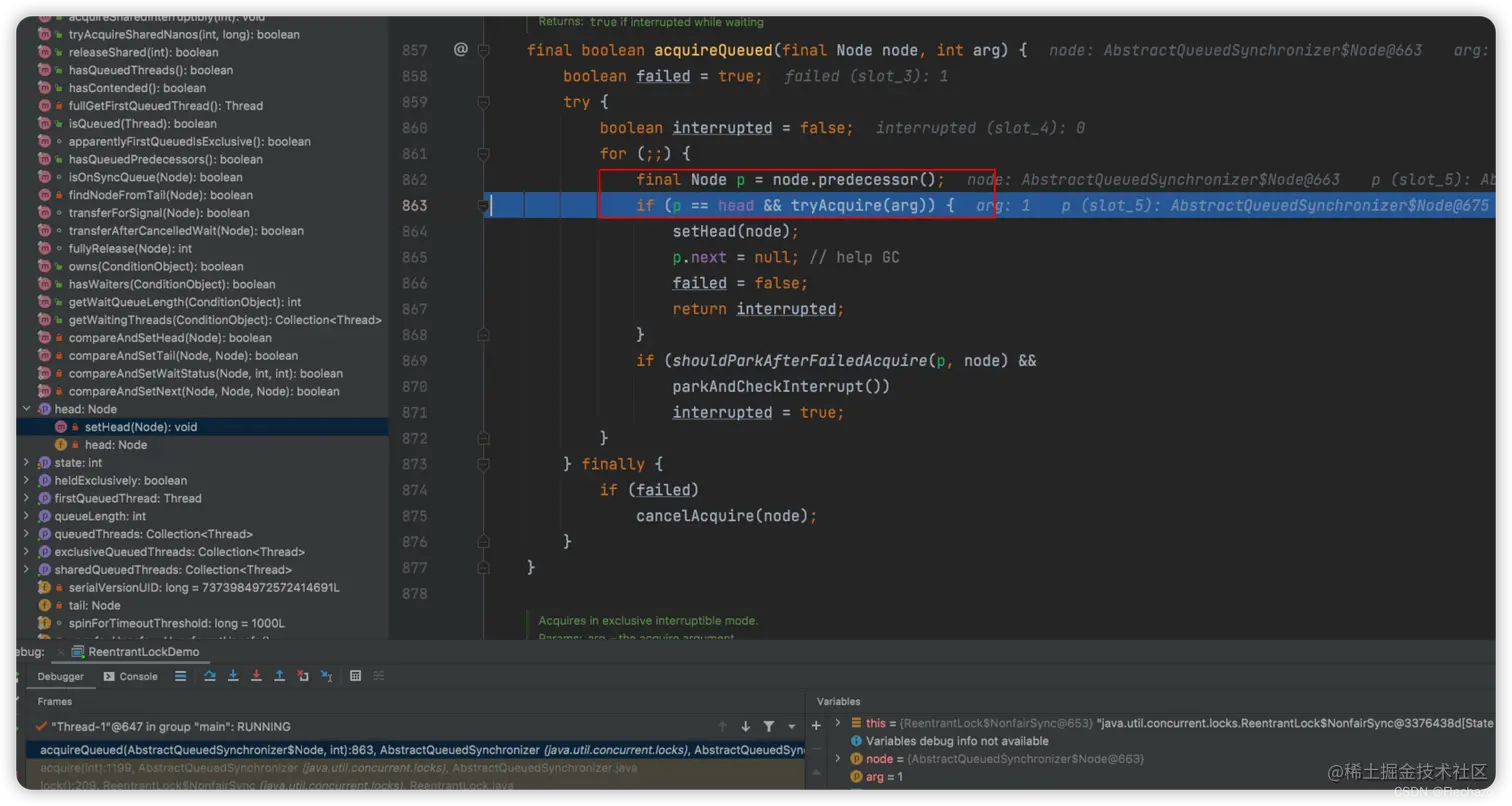Expand queuedThreads: Collection<Thread> property
This screenshot has height=806, width=1512.
click(x=27, y=534)
